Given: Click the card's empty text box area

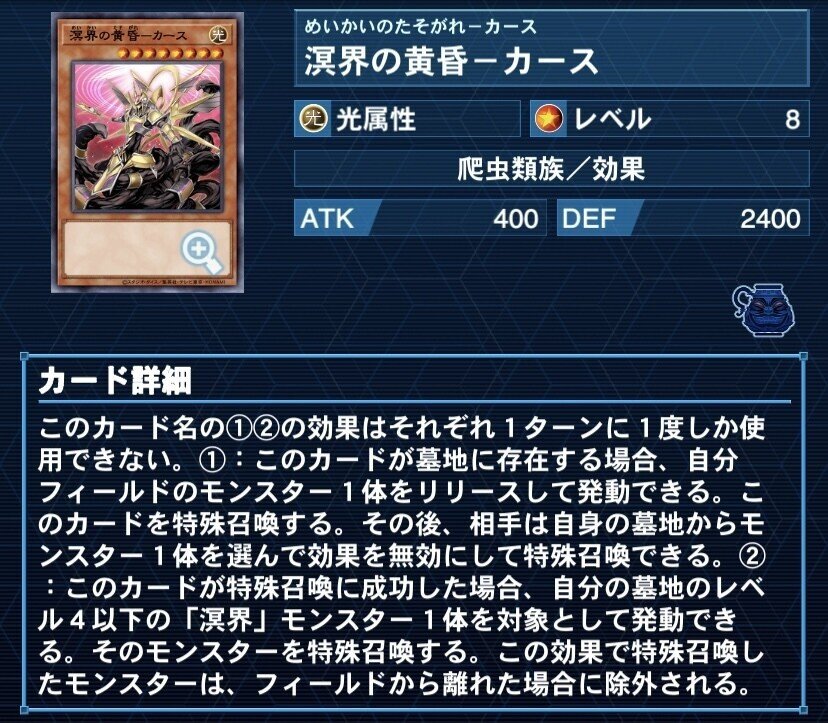Looking at the screenshot, I should tap(148, 248).
